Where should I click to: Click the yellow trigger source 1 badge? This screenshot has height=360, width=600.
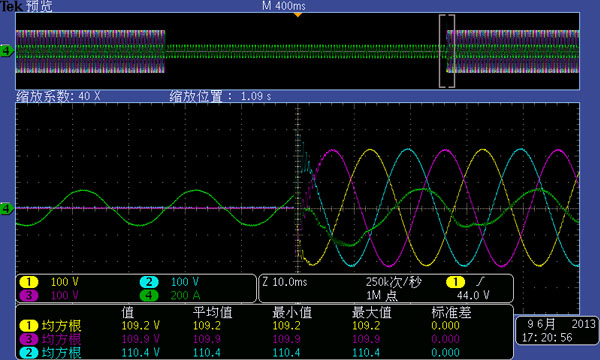click(455, 282)
